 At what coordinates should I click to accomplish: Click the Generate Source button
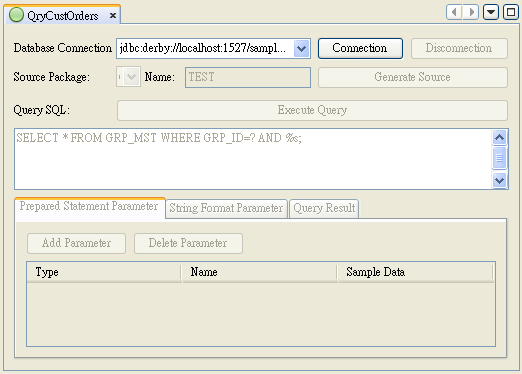point(413,77)
